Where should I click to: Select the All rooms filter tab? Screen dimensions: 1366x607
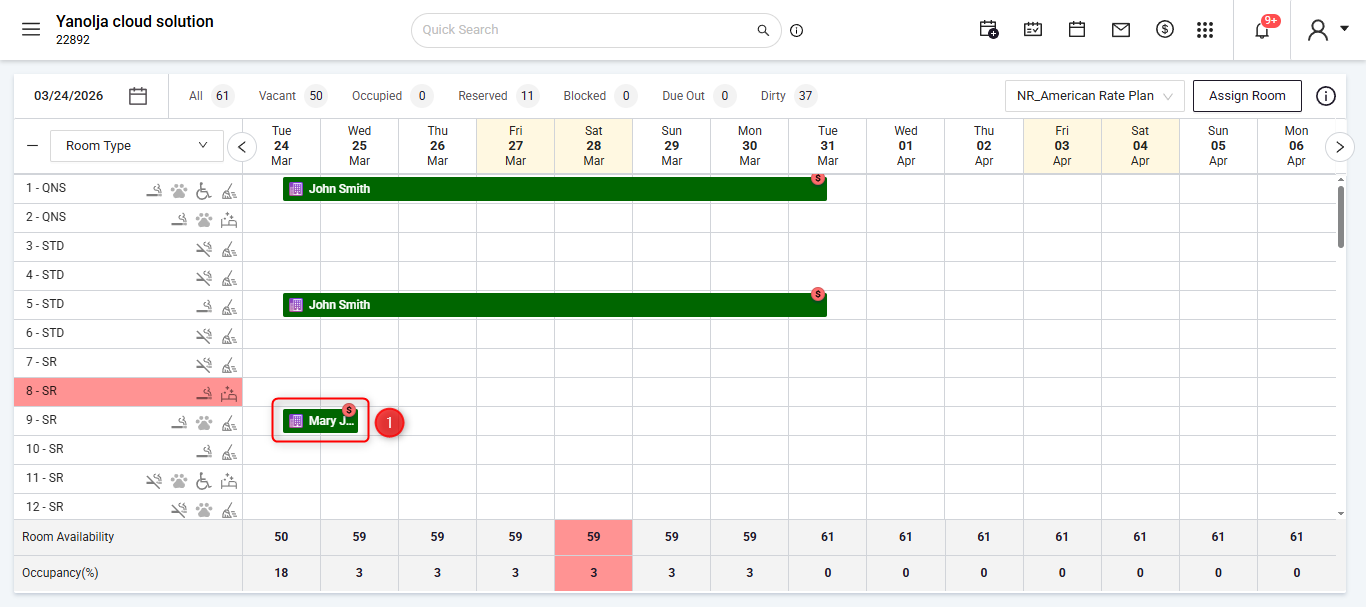click(210, 96)
